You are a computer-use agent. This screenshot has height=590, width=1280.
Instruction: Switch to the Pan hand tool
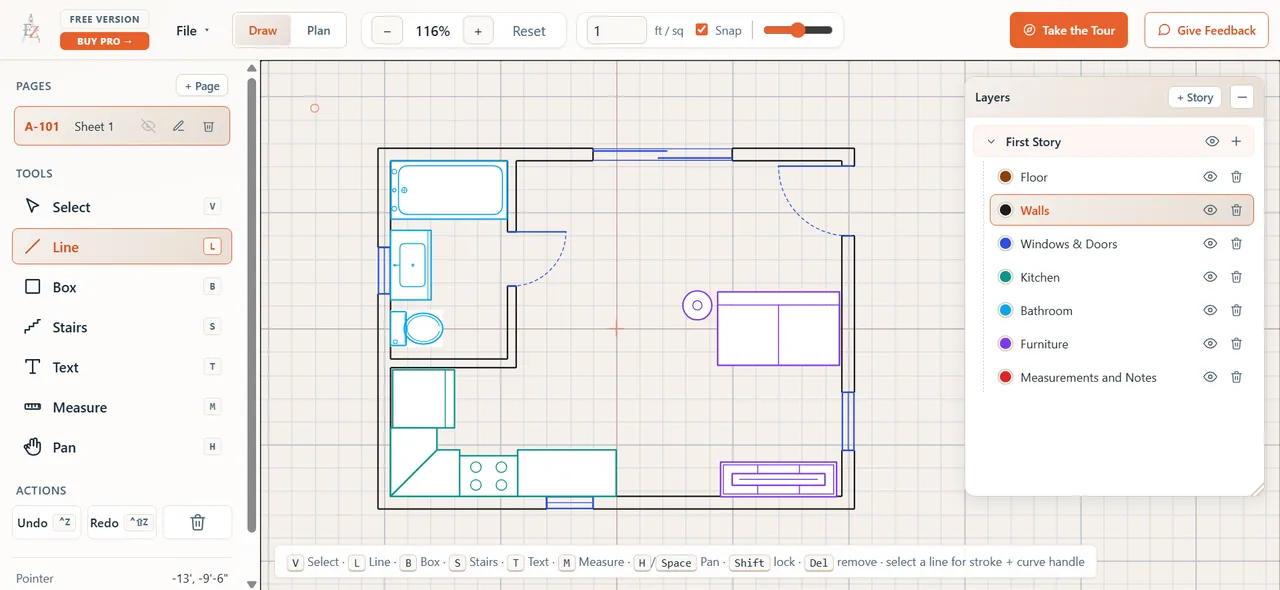(122, 447)
